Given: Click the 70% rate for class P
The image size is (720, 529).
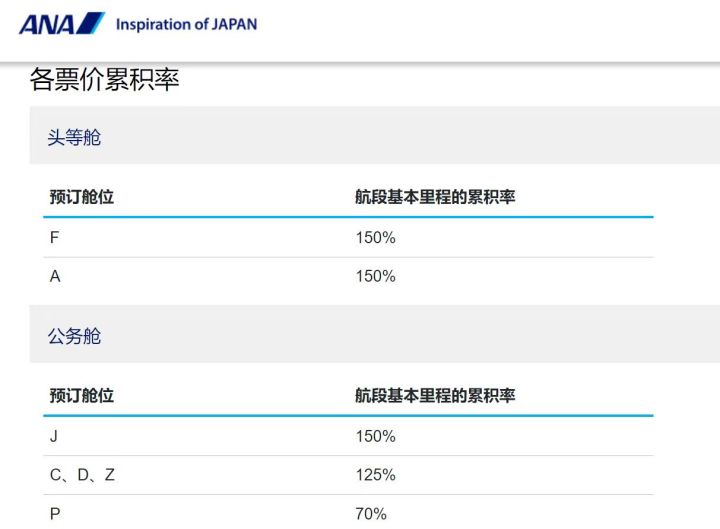Looking at the screenshot, I should click(371, 514).
